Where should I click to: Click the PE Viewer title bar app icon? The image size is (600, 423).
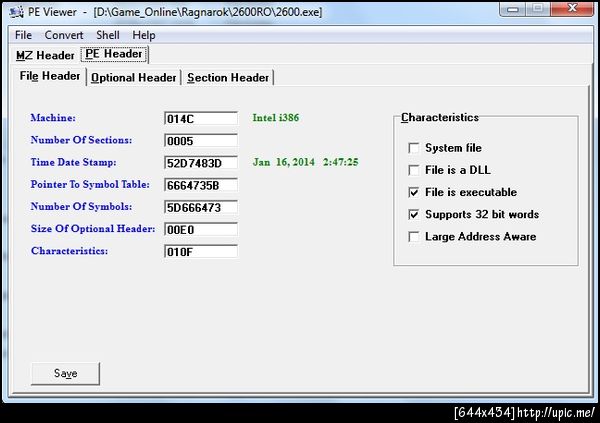[16, 12]
